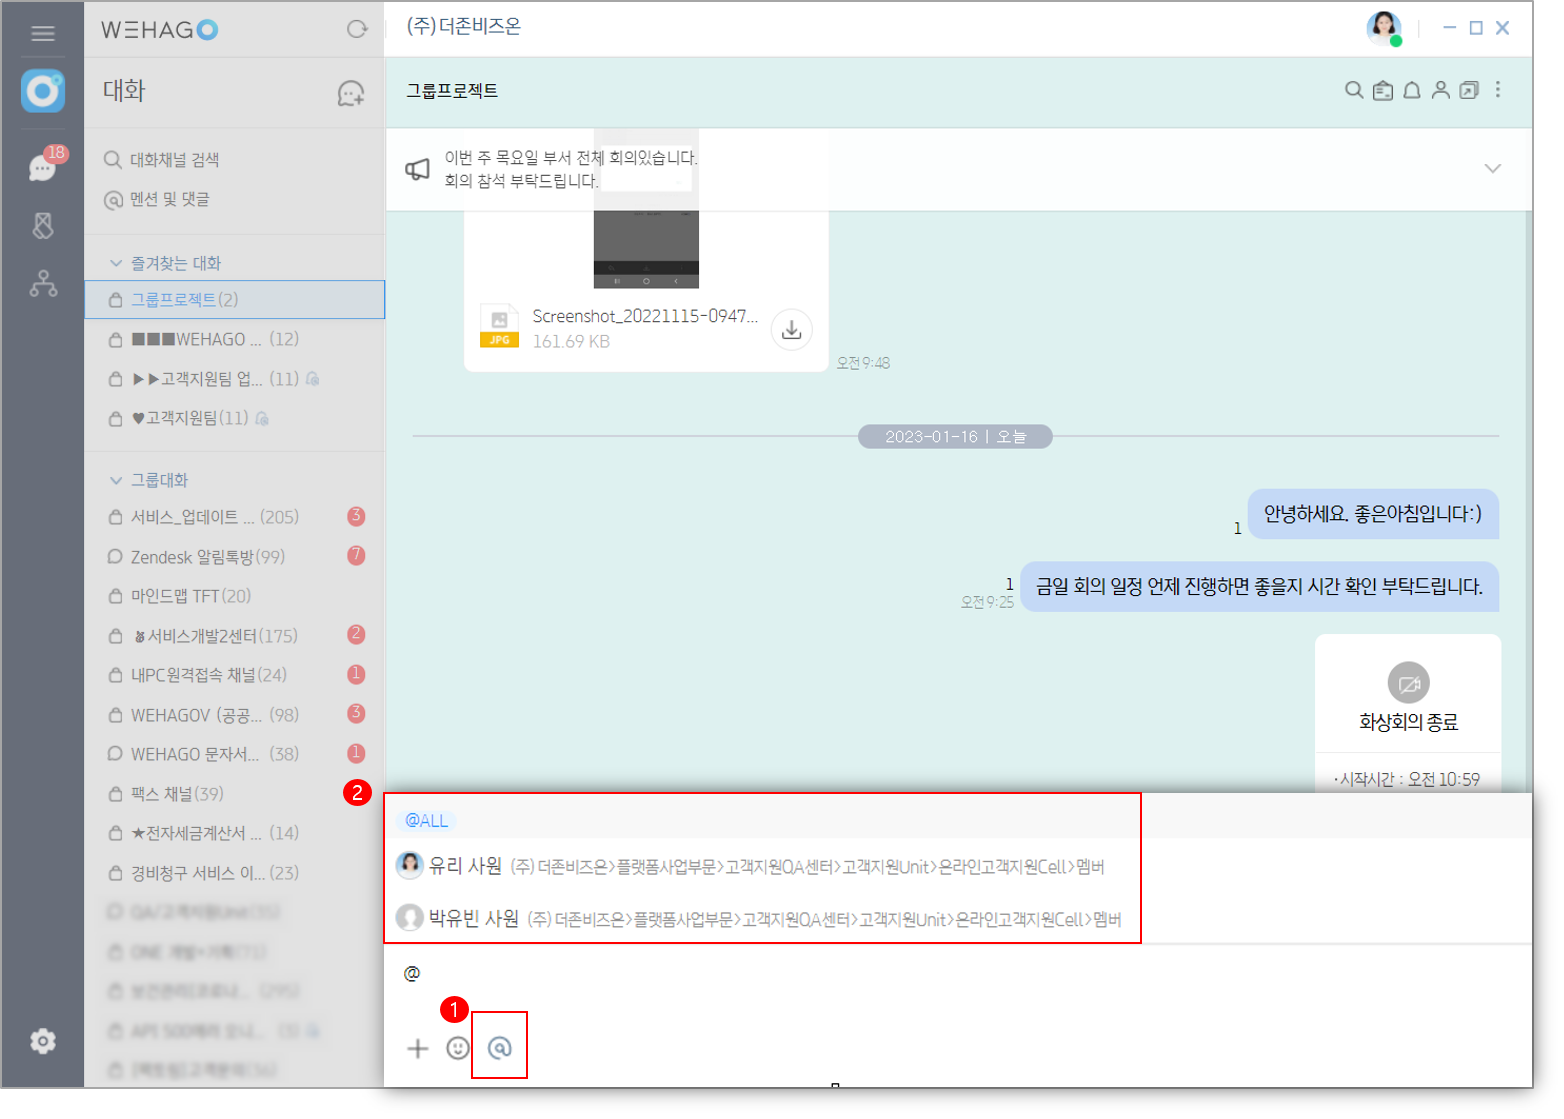The image size is (1564, 1119).
Task: Click the attach (+) icon in the message bar
Action: 417,1048
